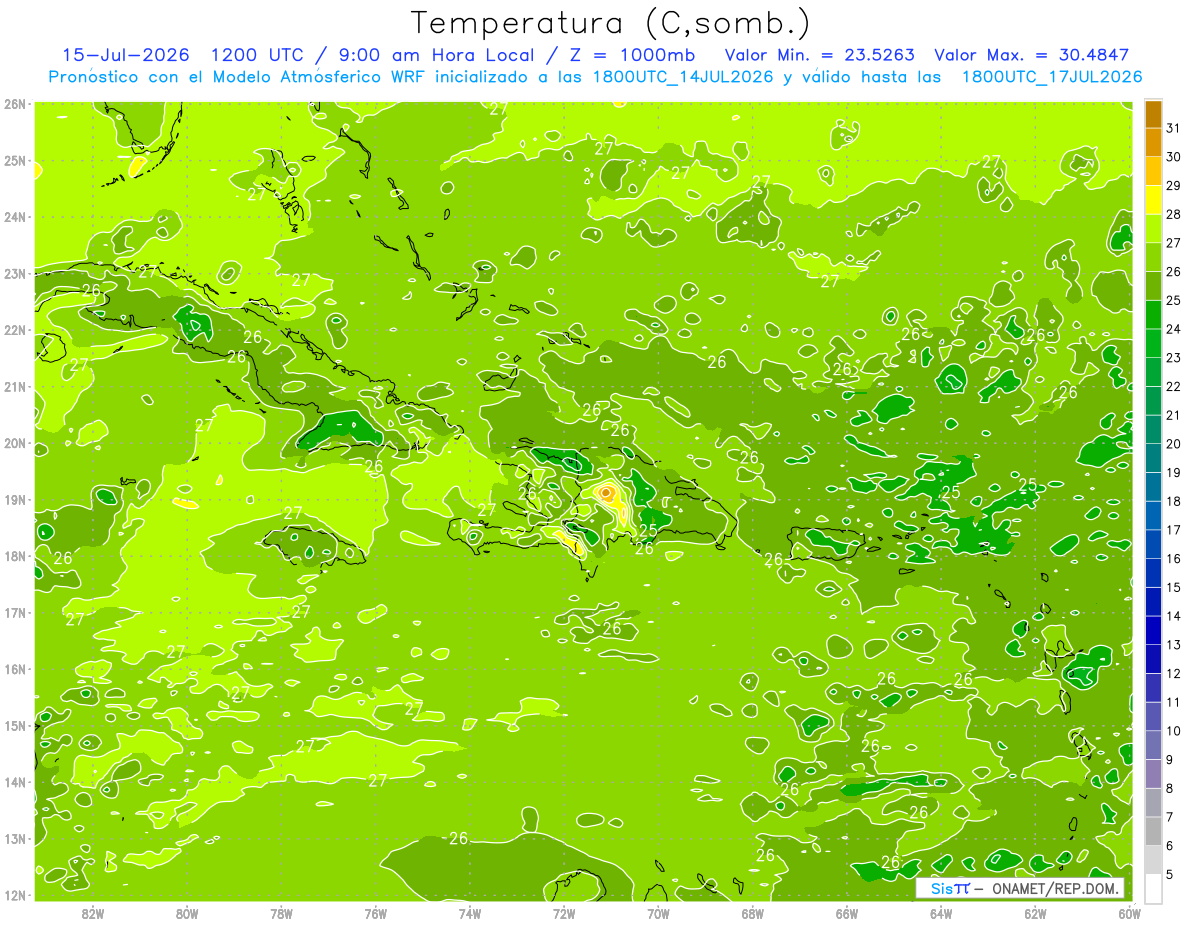
Task: Click purple legend swatch between 9 and 10
Action: (1153, 745)
